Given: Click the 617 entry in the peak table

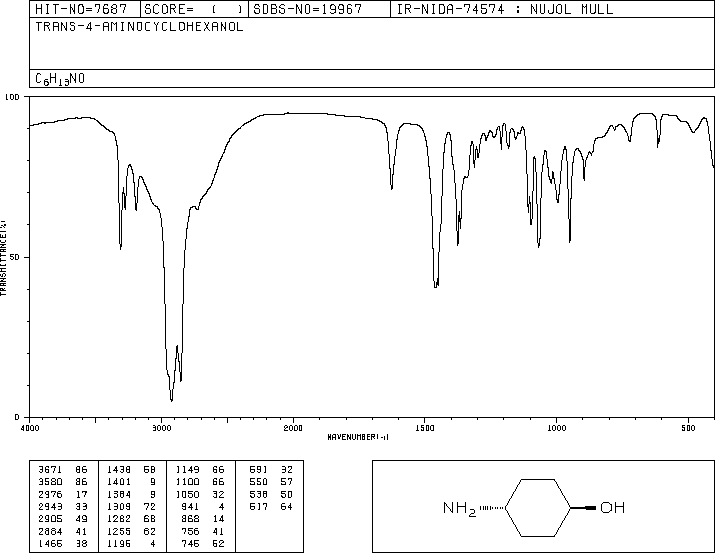Looking at the screenshot, I should tap(259, 506).
